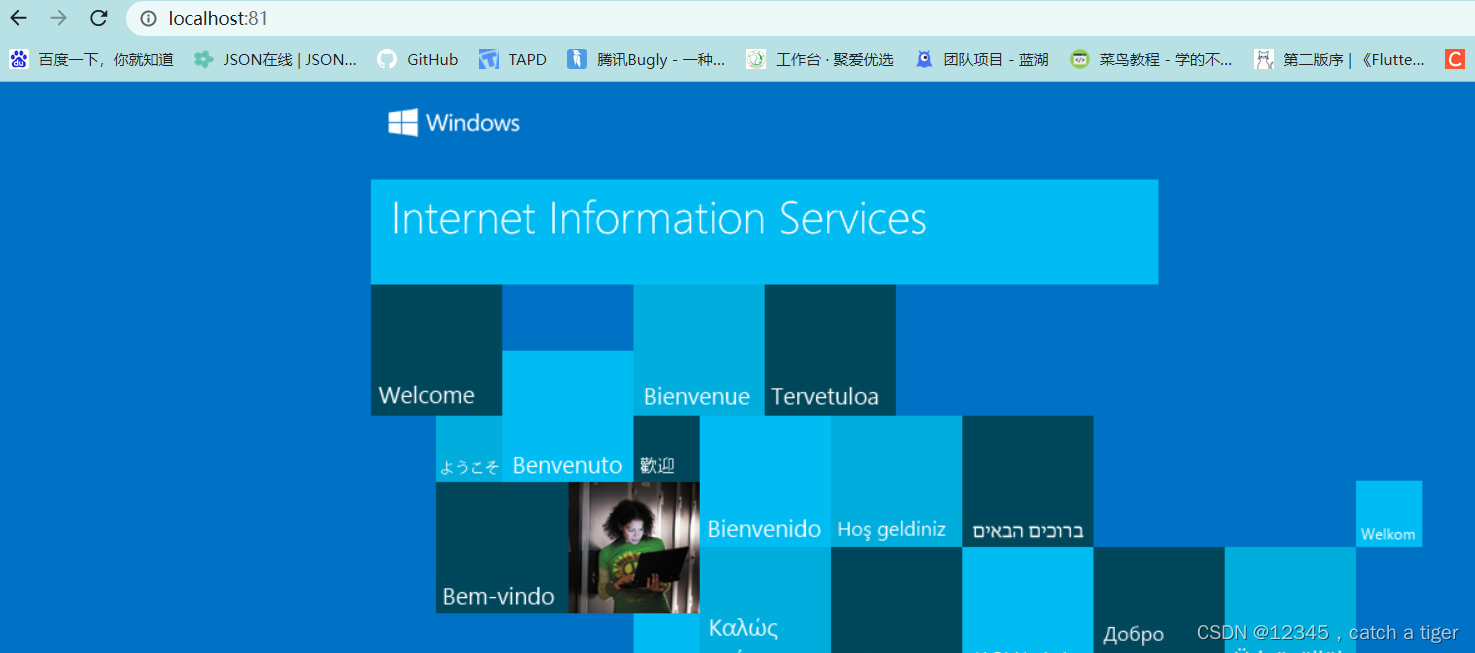Click the Добро tile
Image resolution: width=1475 pixels, height=653 pixels.
[x=1158, y=600]
